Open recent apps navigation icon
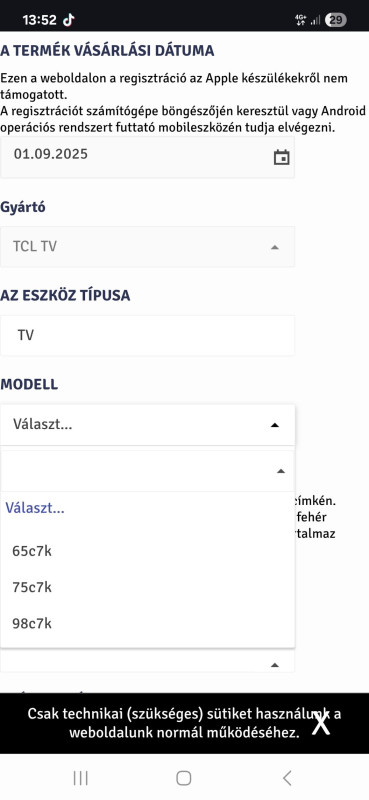 click(81, 778)
